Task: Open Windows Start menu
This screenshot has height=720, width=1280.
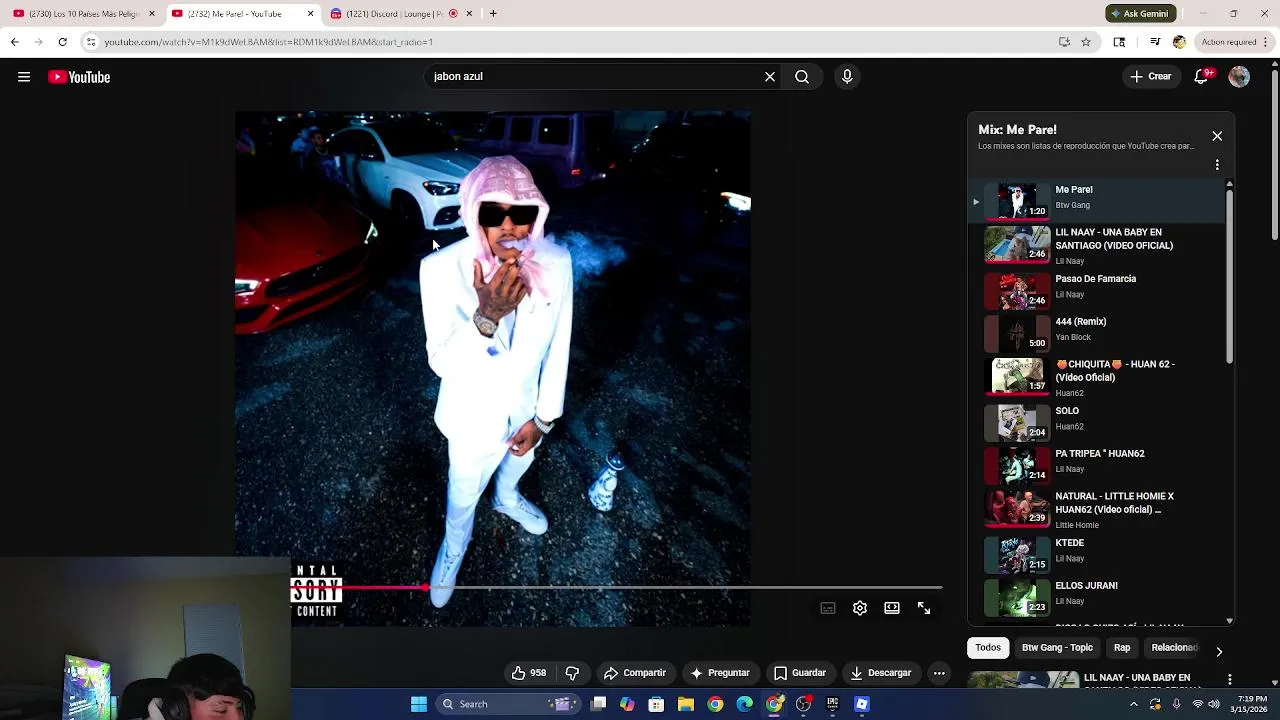Action: point(419,704)
